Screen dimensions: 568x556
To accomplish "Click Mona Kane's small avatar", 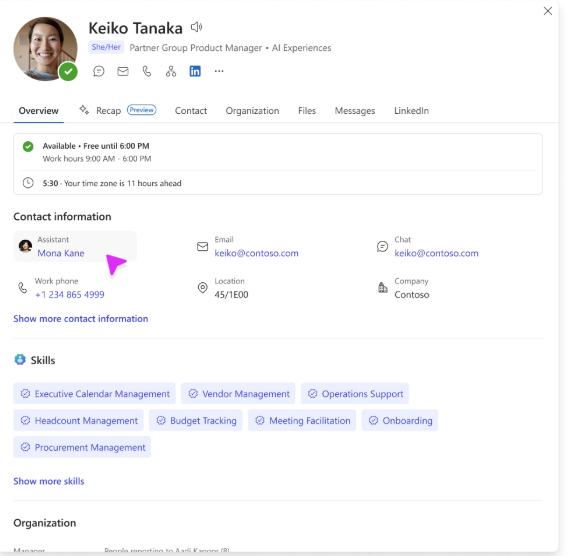I will (x=25, y=246).
